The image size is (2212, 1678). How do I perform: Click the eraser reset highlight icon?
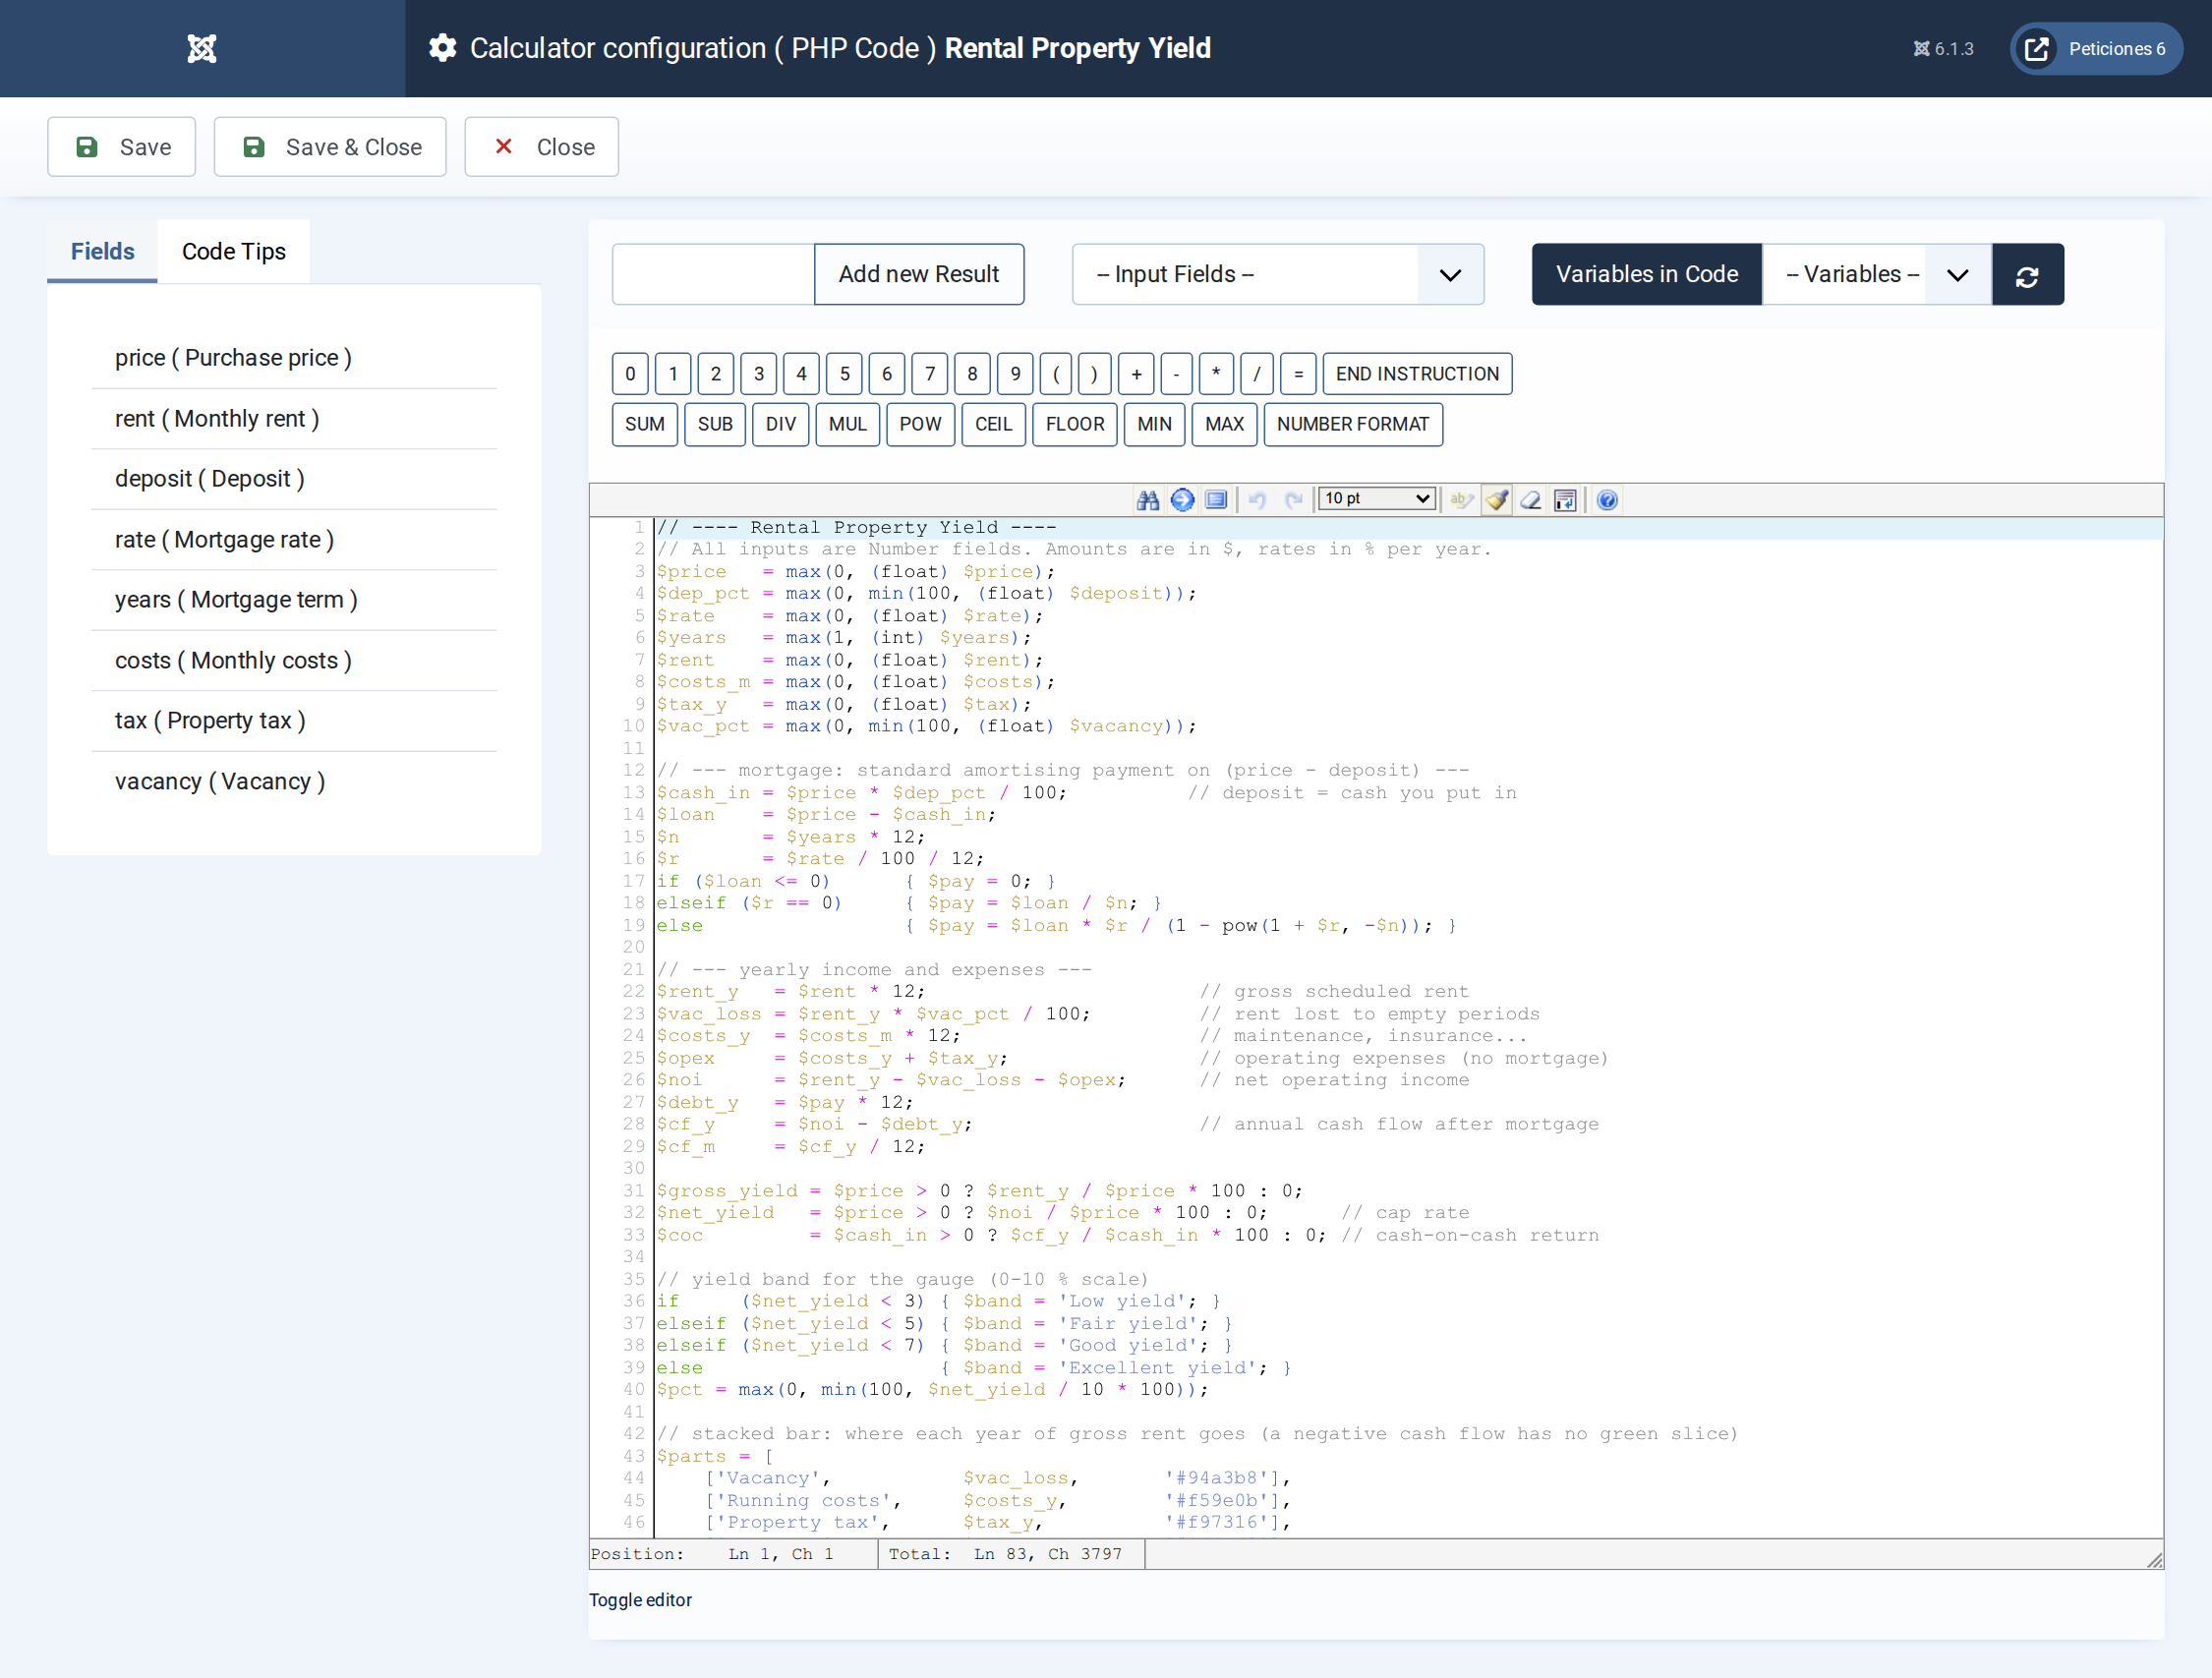[x=1531, y=499]
